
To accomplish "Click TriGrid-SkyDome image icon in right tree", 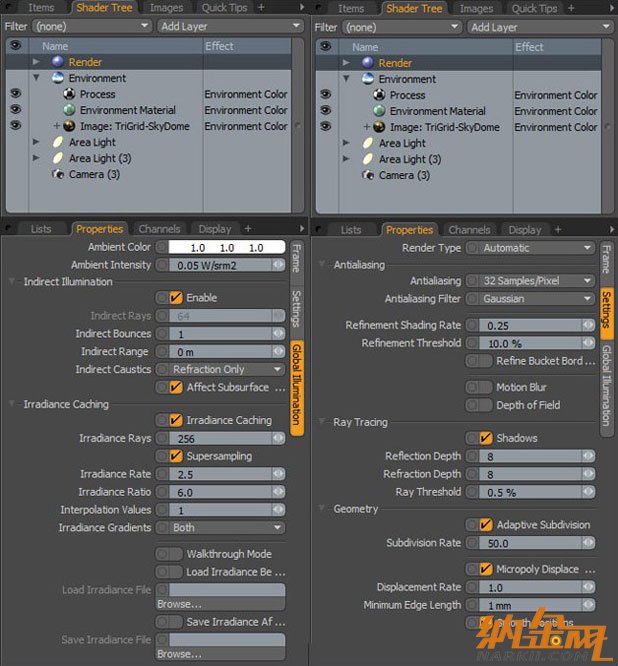I will (x=379, y=127).
